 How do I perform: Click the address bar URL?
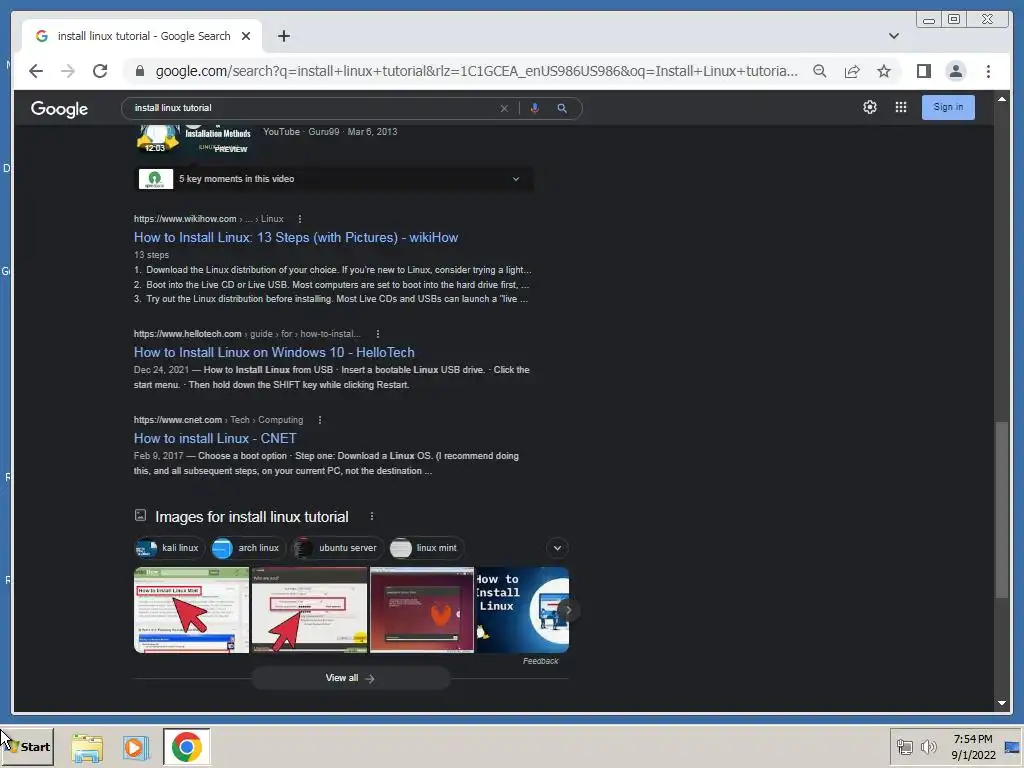(476, 71)
